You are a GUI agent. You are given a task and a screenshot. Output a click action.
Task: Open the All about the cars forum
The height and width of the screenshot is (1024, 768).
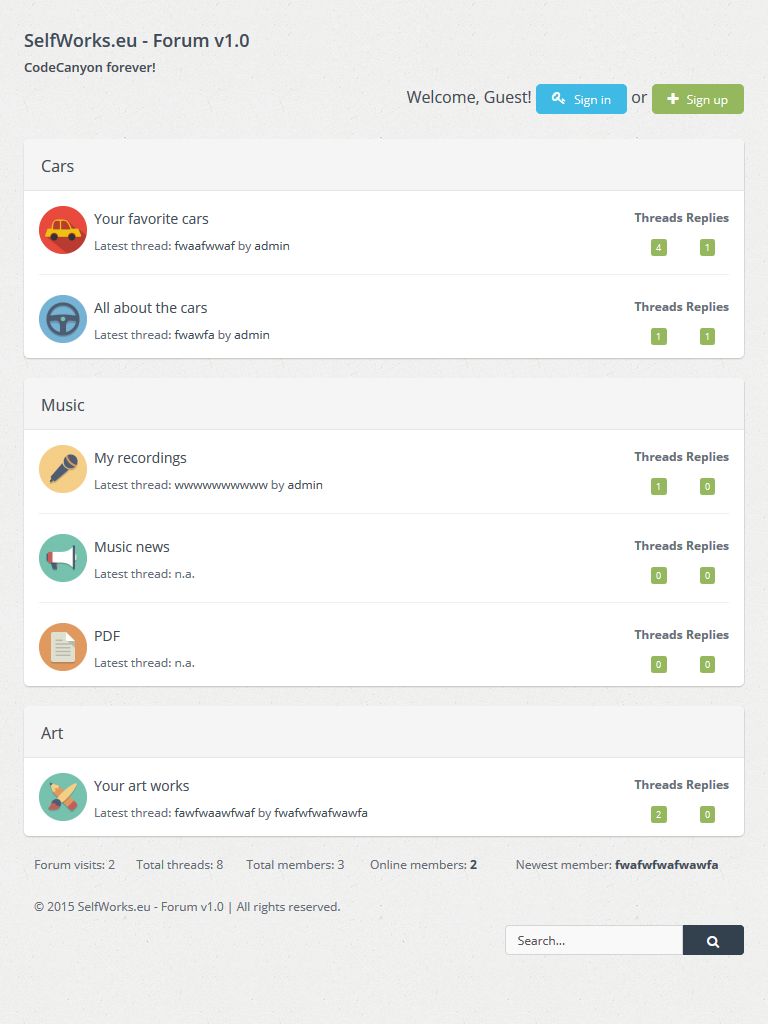tap(150, 308)
